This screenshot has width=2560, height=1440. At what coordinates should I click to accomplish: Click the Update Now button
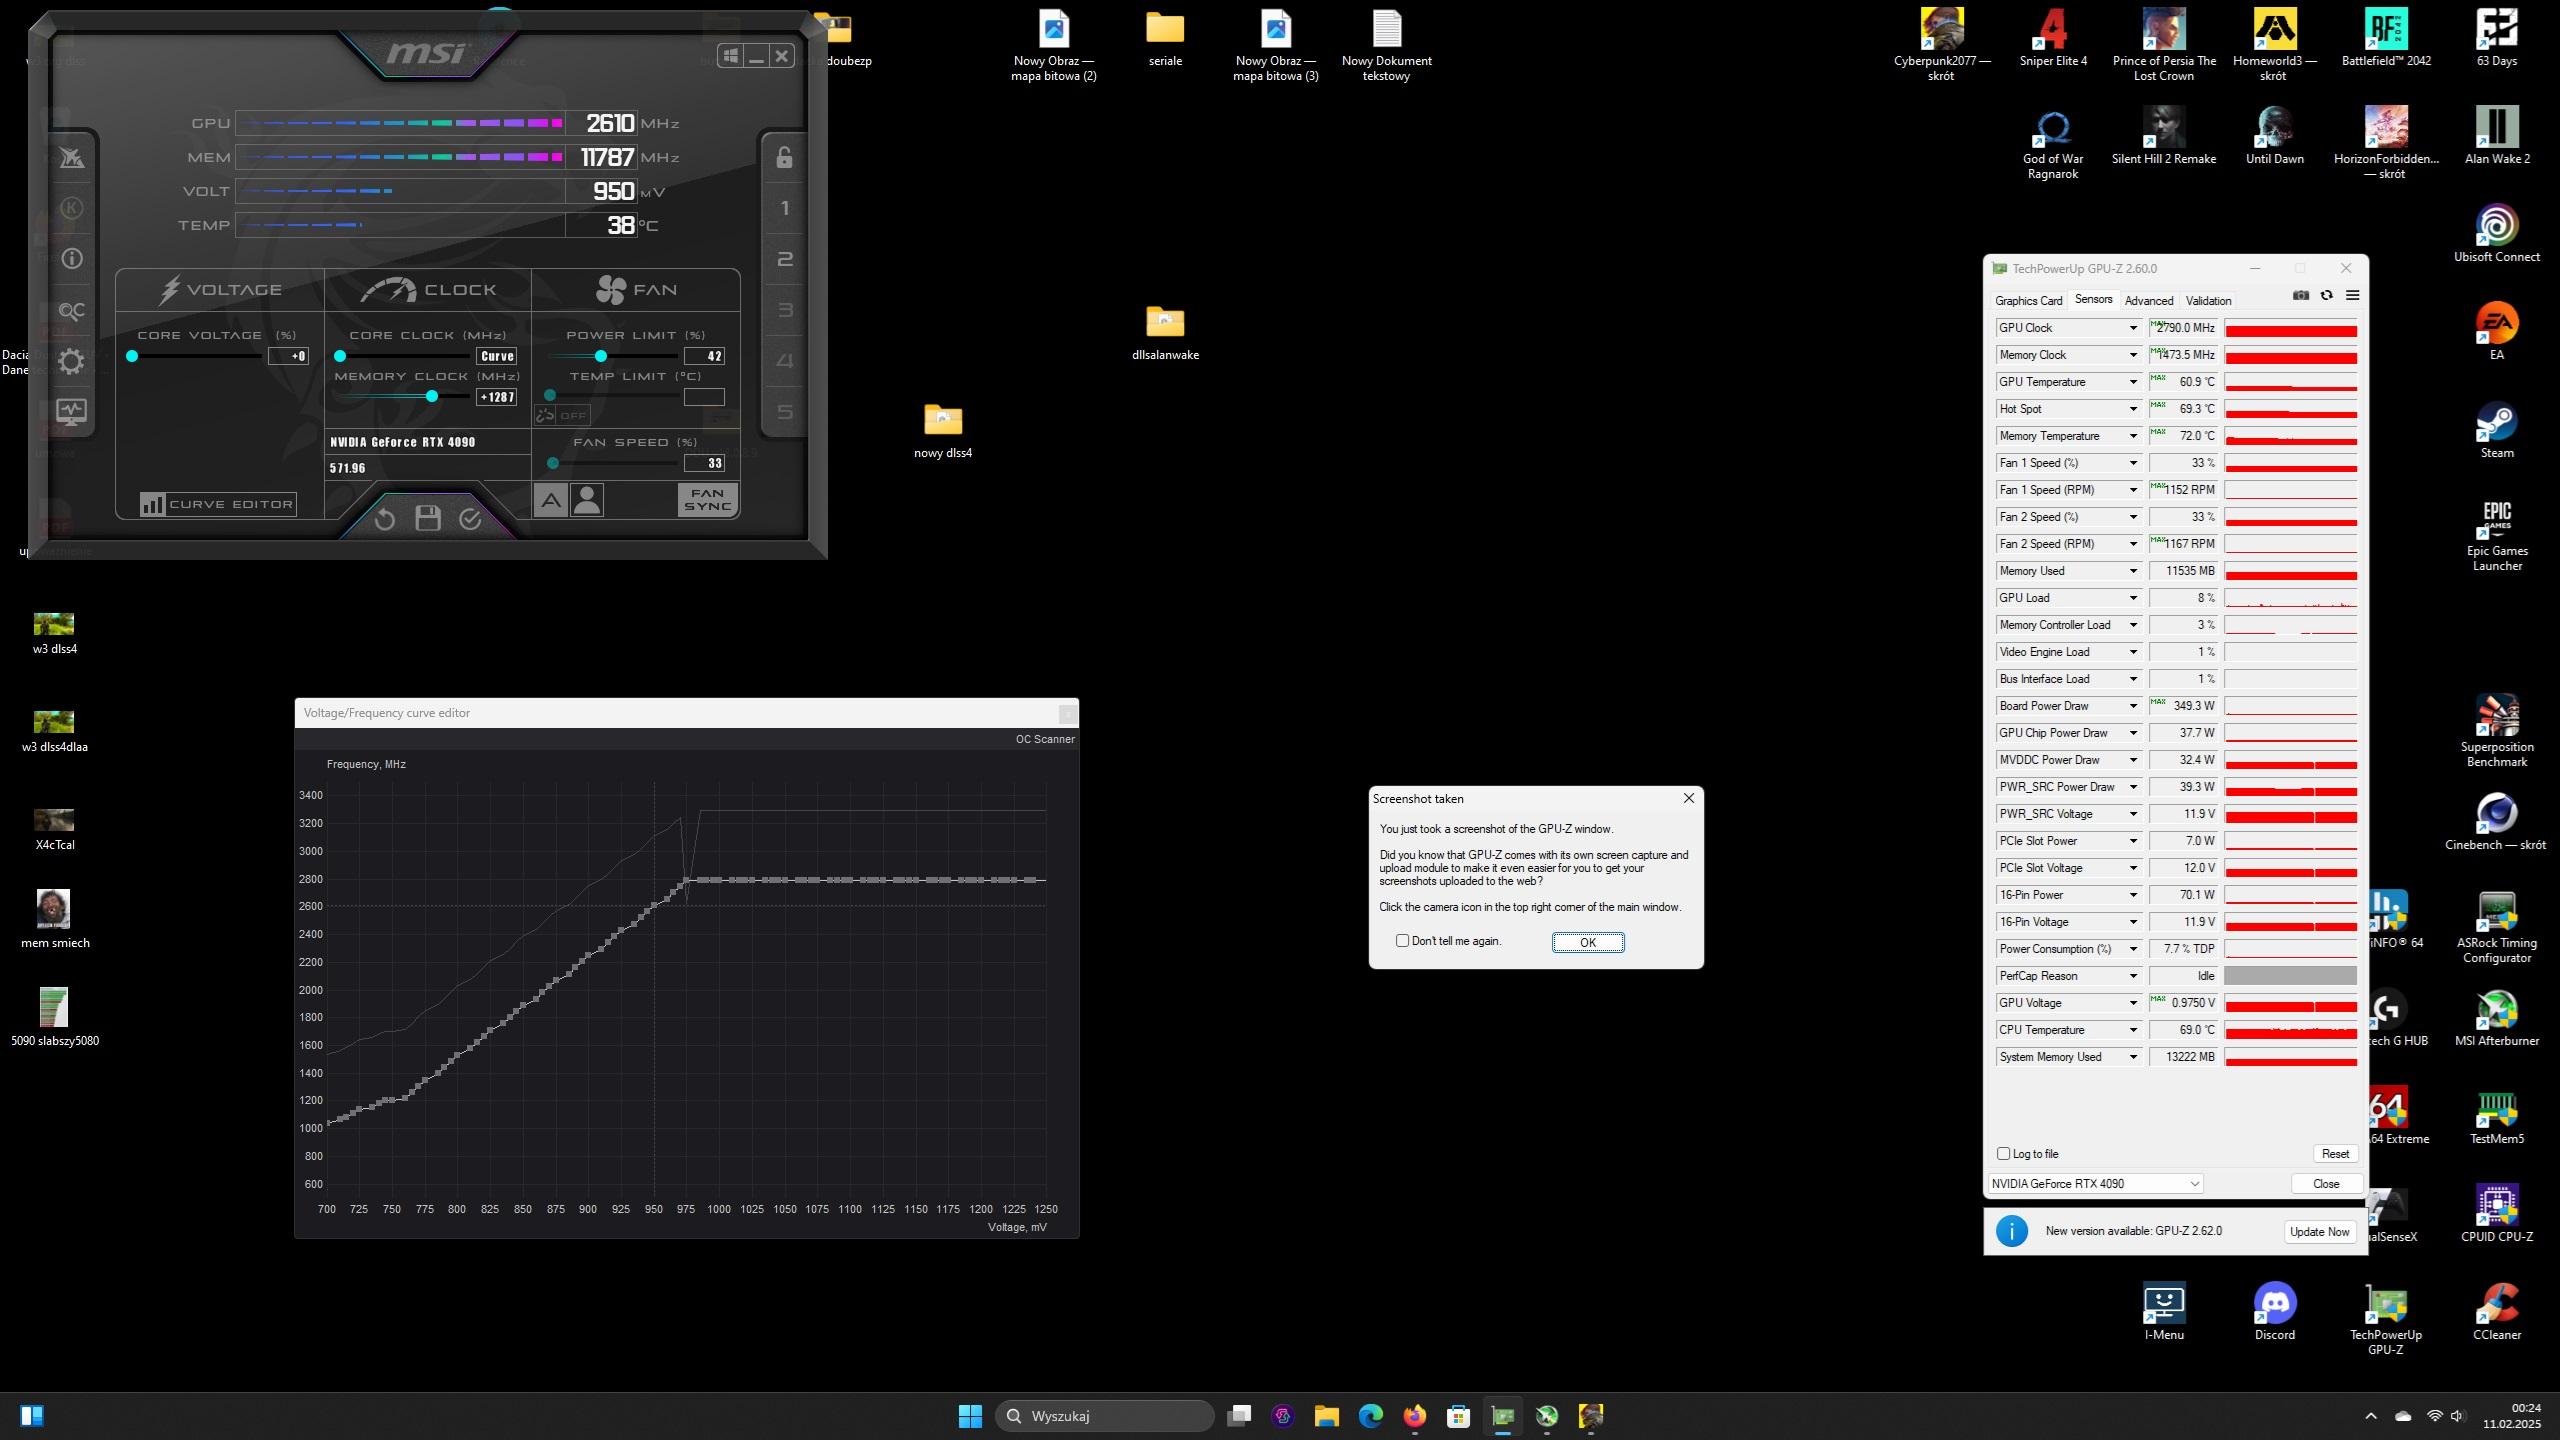click(2319, 1232)
